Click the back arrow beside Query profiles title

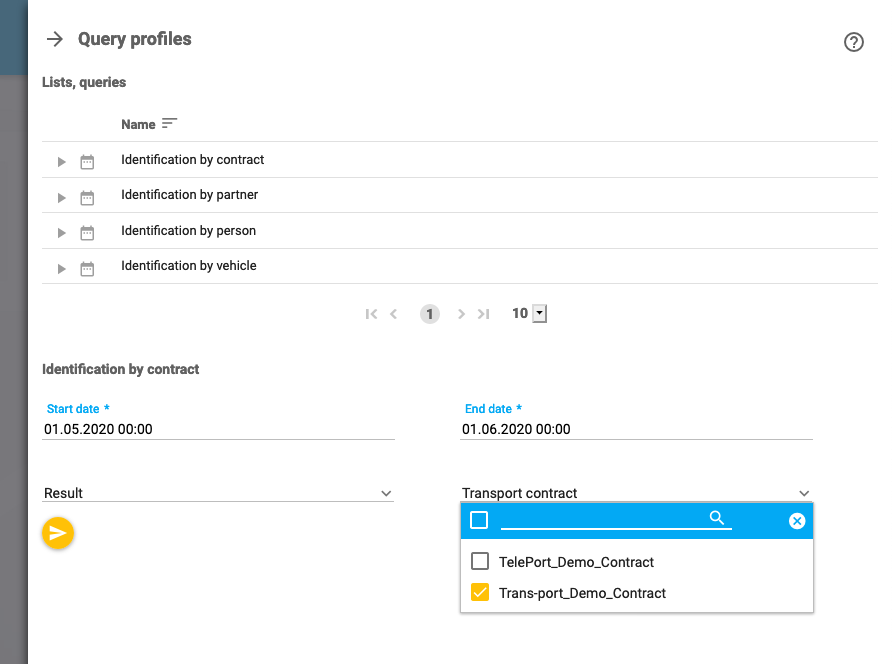pyautogui.click(x=55, y=39)
